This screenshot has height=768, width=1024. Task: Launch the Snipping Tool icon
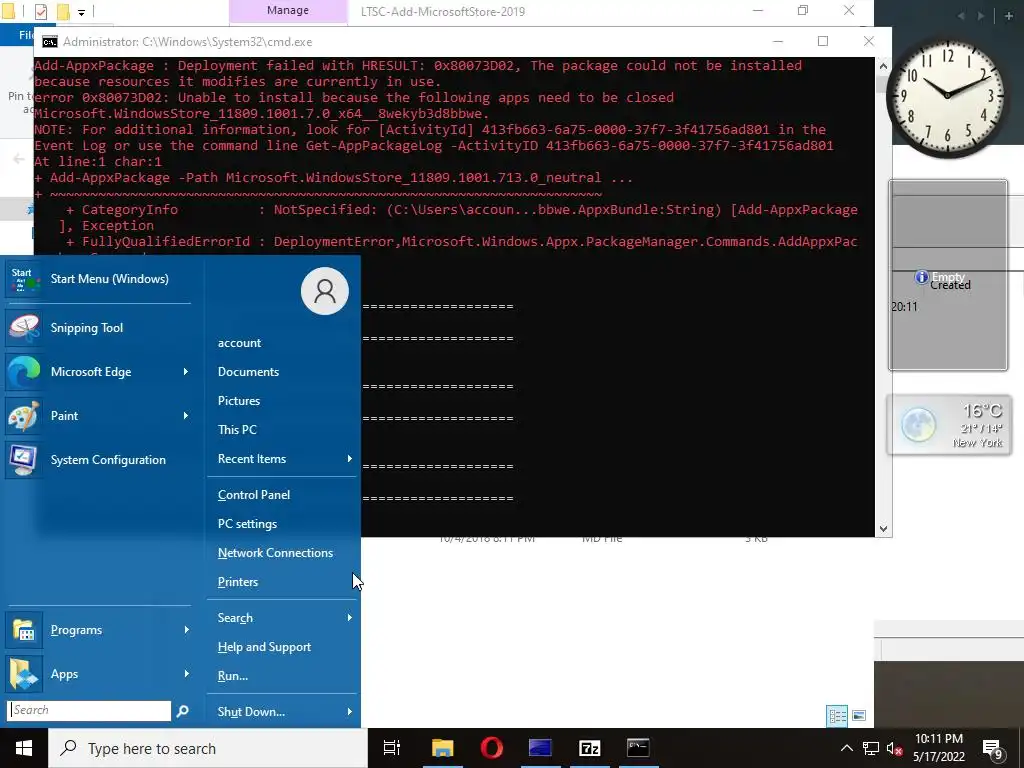(24, 328)
